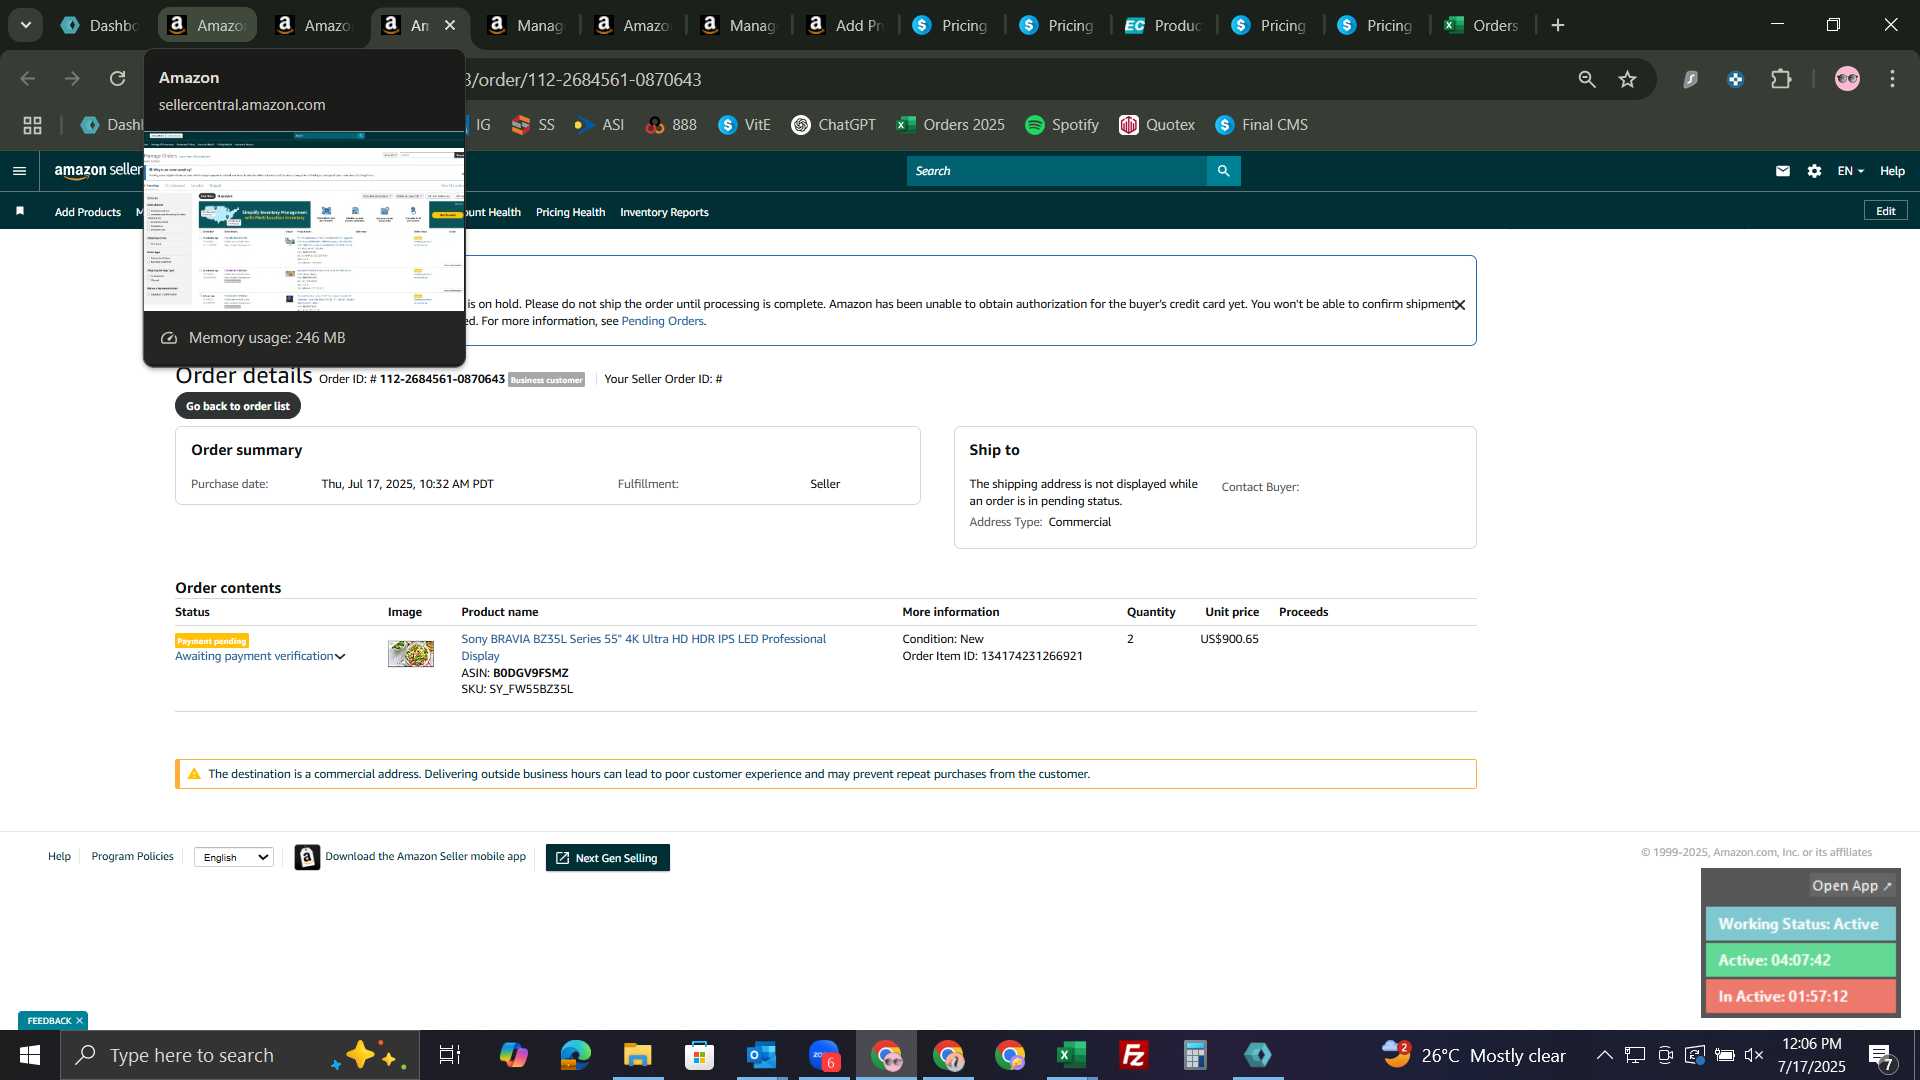Screen dimensions: 1920x1080
Task: Expand the tab search dropdown arrow
Action: click(x=25, y=25)
